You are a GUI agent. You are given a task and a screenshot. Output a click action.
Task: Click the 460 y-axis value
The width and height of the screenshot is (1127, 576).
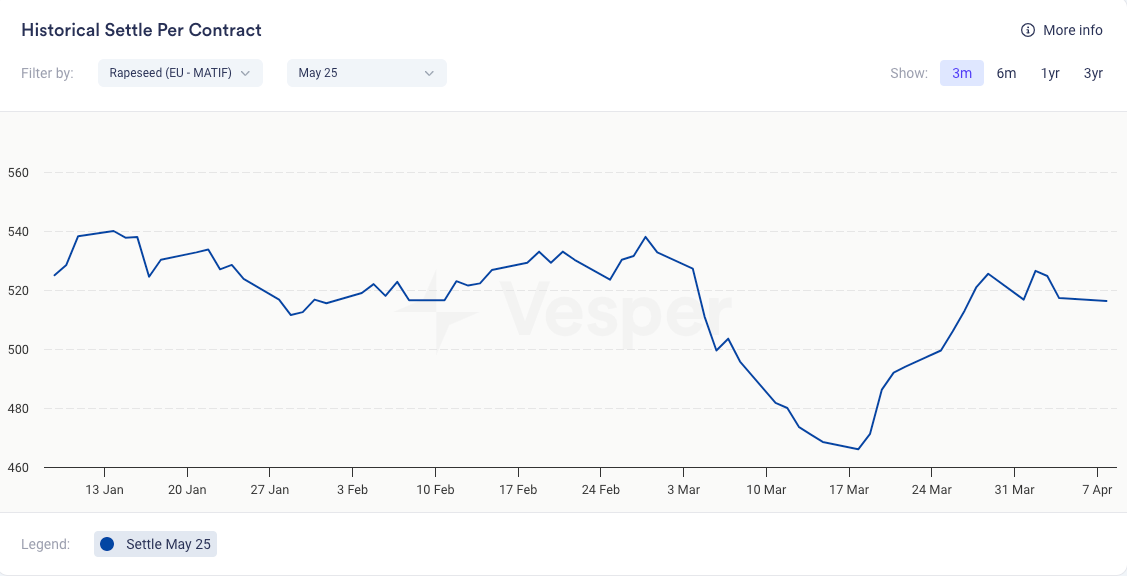[18, 467]
